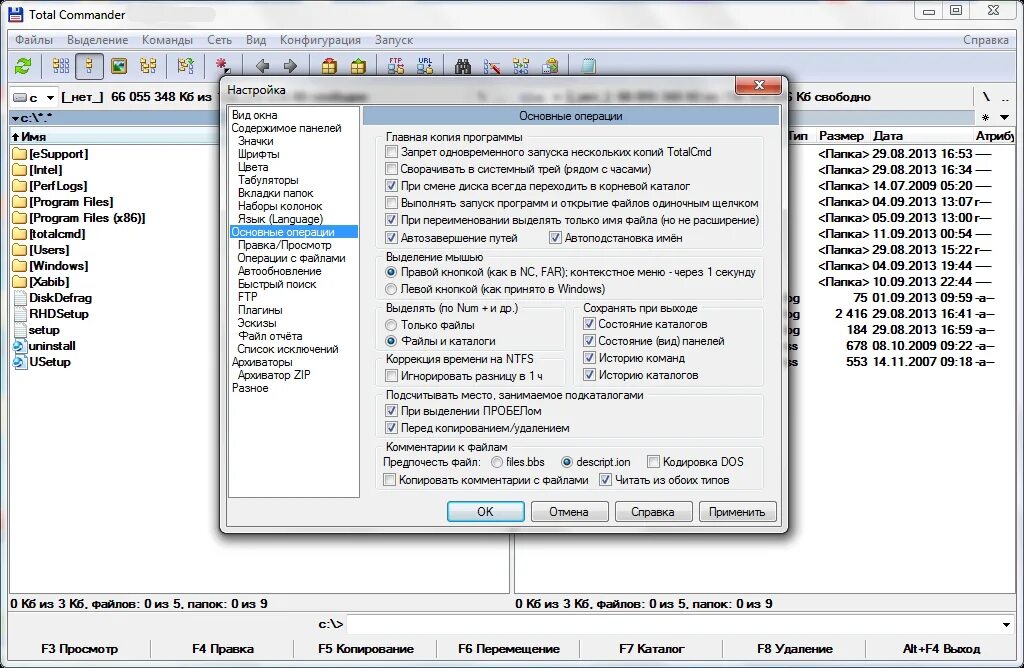Image resolution: width=1024 pixels, height=668 pixels.
Task: Open the Выделение menu
Action: coord(98,40)
